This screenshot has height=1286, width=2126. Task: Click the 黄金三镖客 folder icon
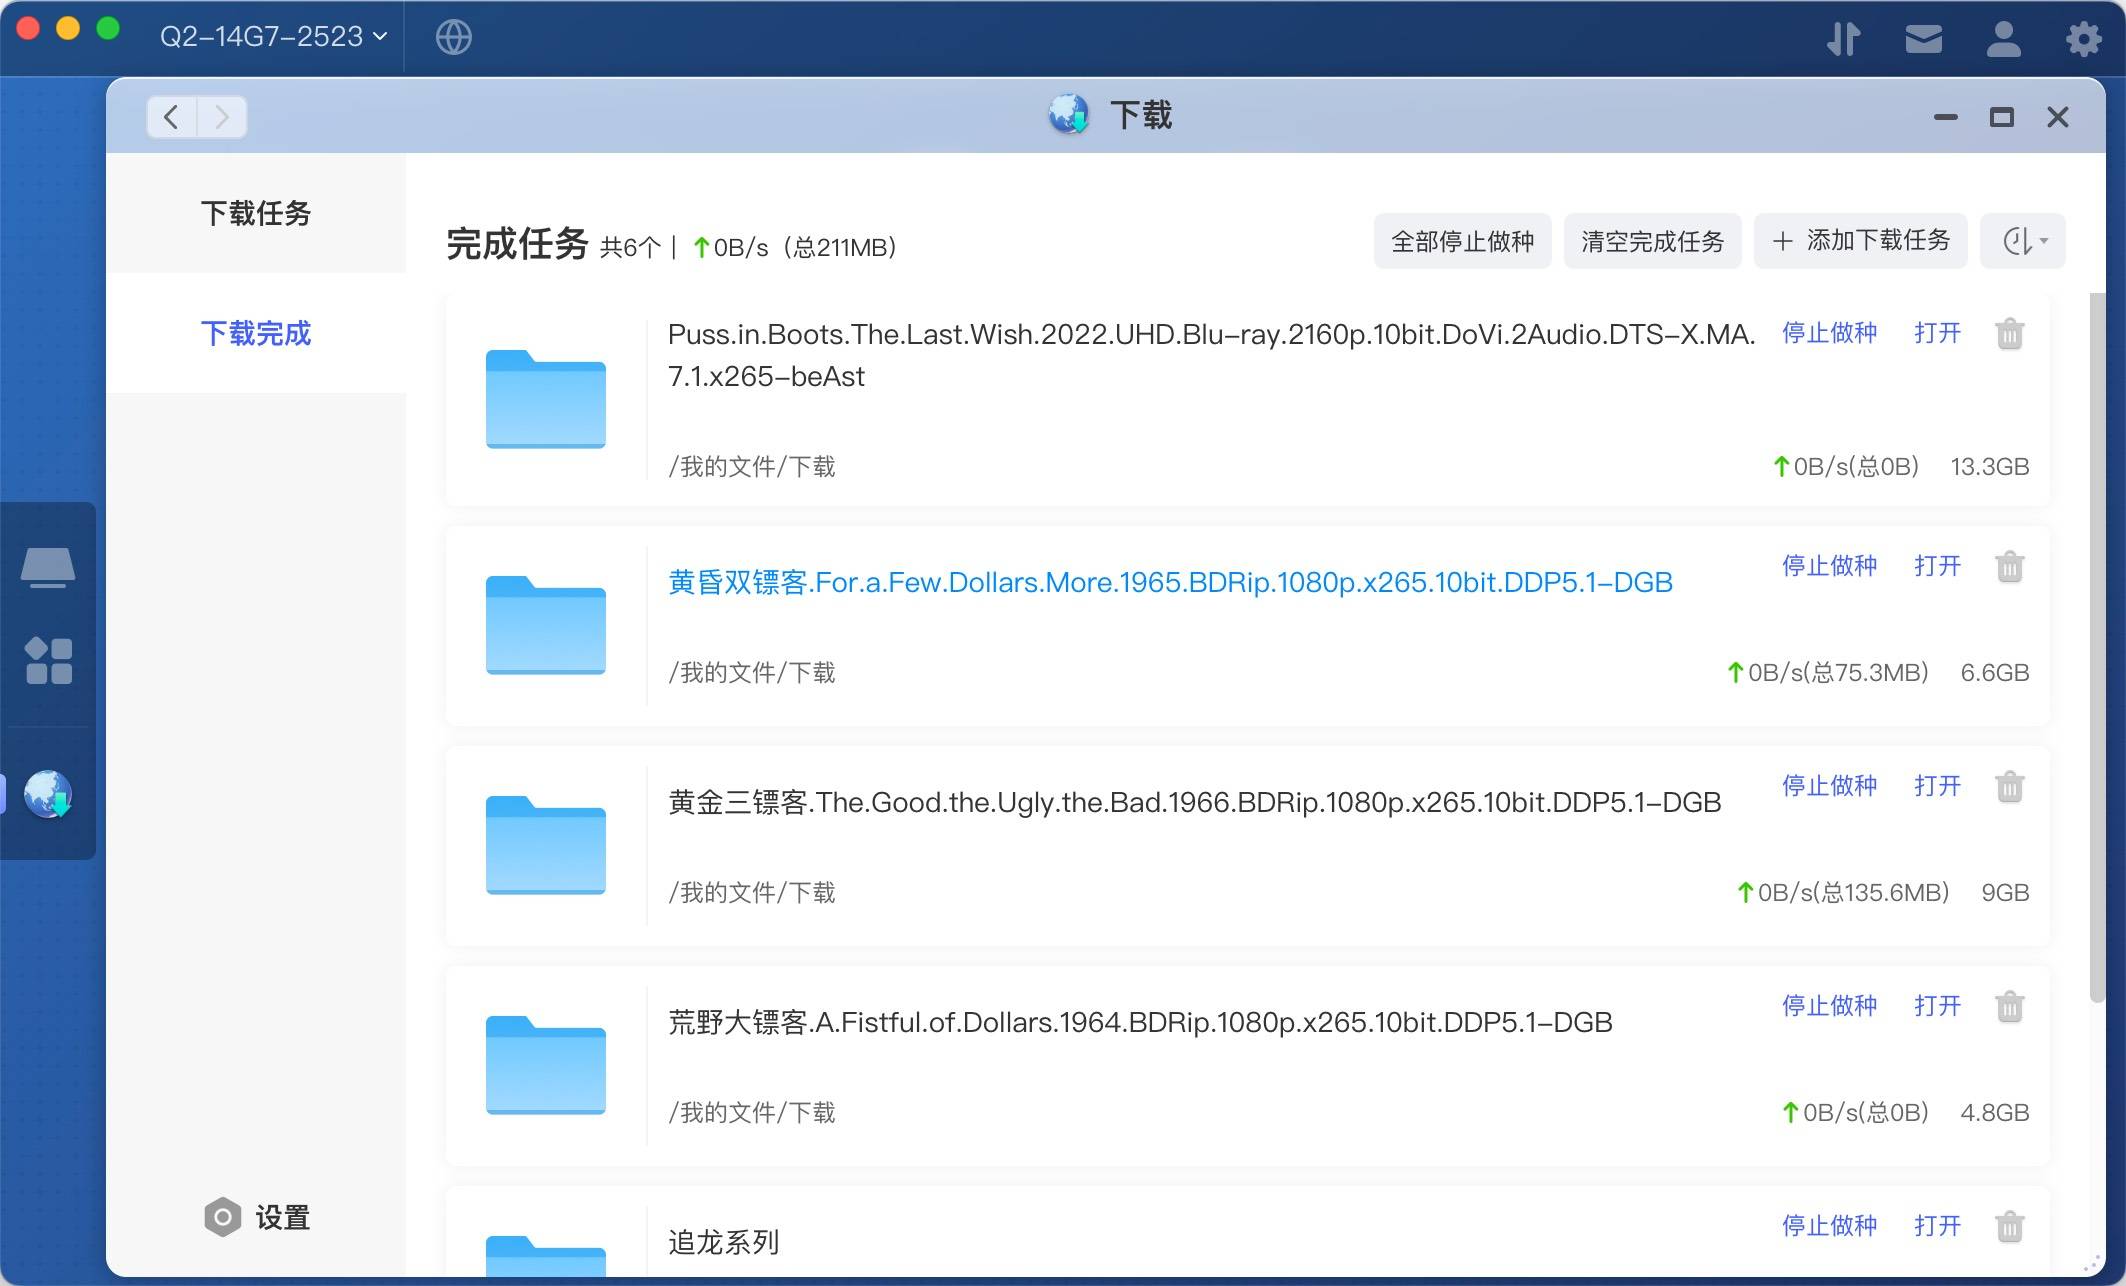point(545,845)
